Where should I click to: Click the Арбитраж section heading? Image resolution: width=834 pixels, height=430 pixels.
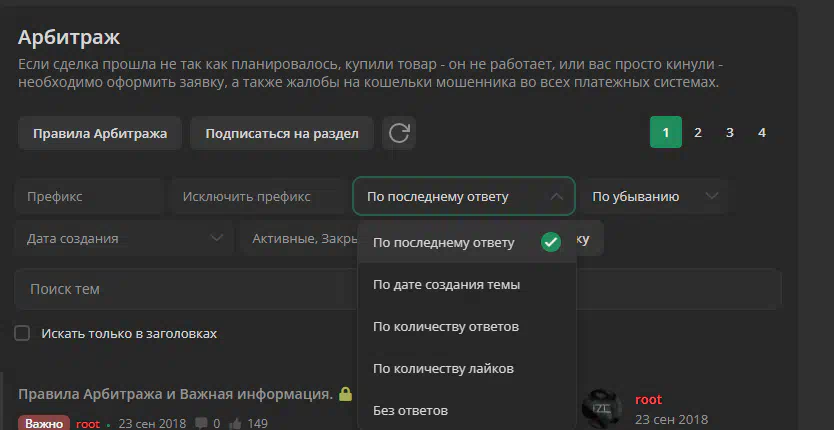(x=69, y=37)
